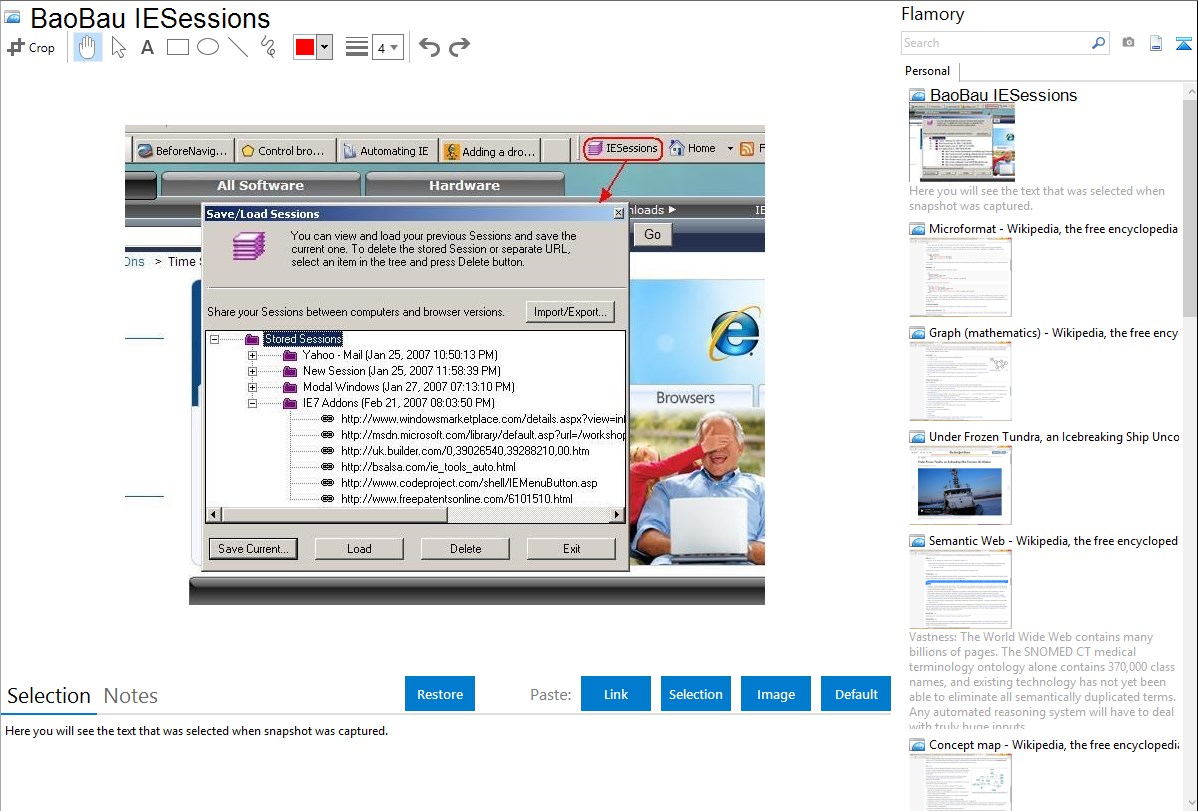Select the straight line tool
The image size is (1198, 811).
[x=238, y=47]
